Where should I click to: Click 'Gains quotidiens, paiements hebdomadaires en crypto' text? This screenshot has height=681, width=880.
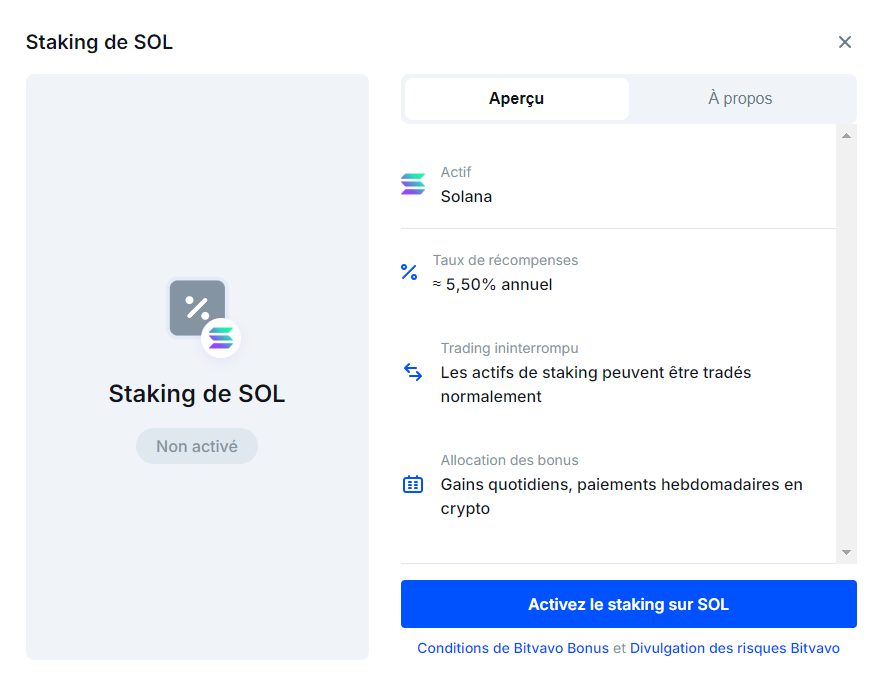pos(622,496)
